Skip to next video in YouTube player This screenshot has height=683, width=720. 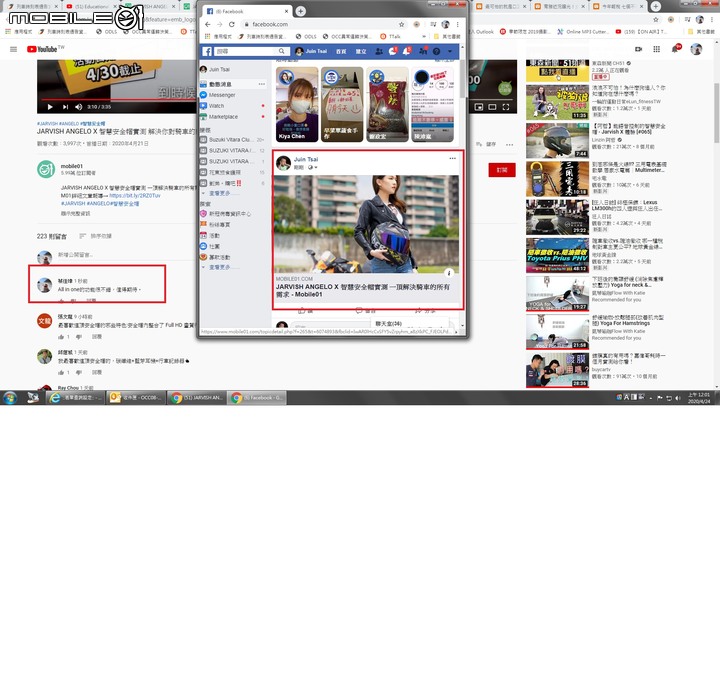tap(65, 107)
